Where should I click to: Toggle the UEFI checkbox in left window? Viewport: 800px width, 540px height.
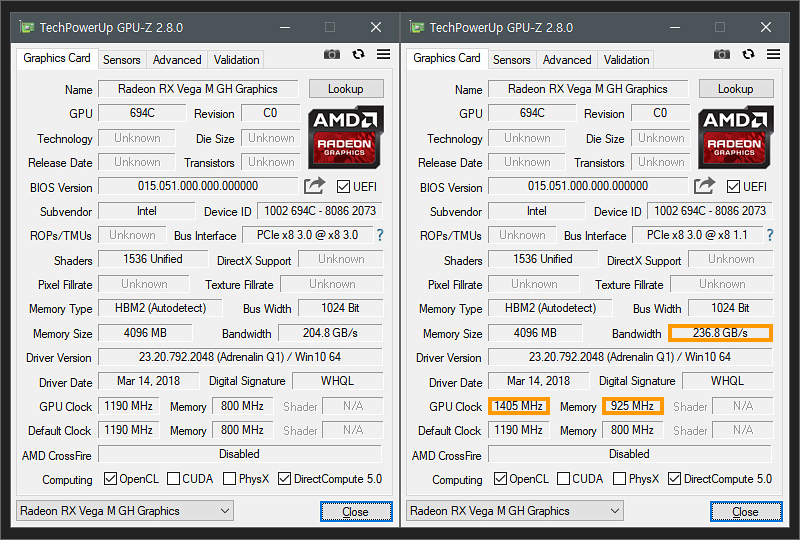point(343,187)
